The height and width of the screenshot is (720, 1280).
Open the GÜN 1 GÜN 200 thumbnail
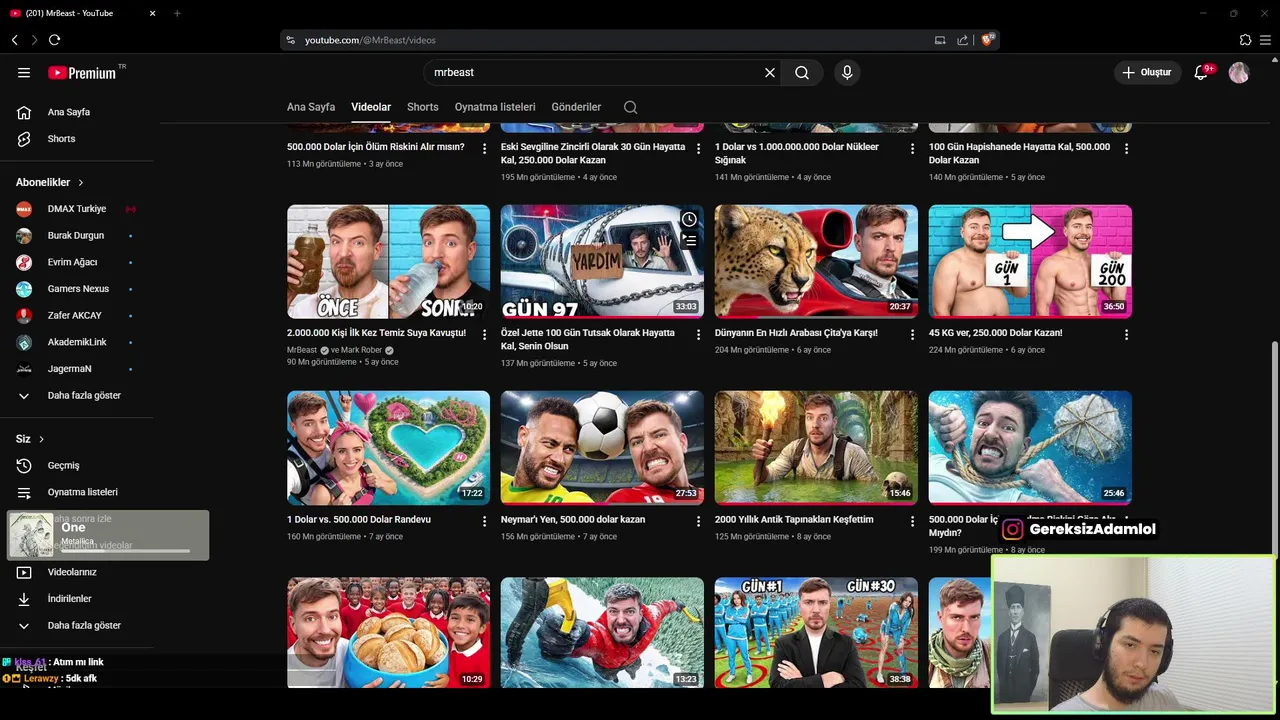tap(1030, 262)
